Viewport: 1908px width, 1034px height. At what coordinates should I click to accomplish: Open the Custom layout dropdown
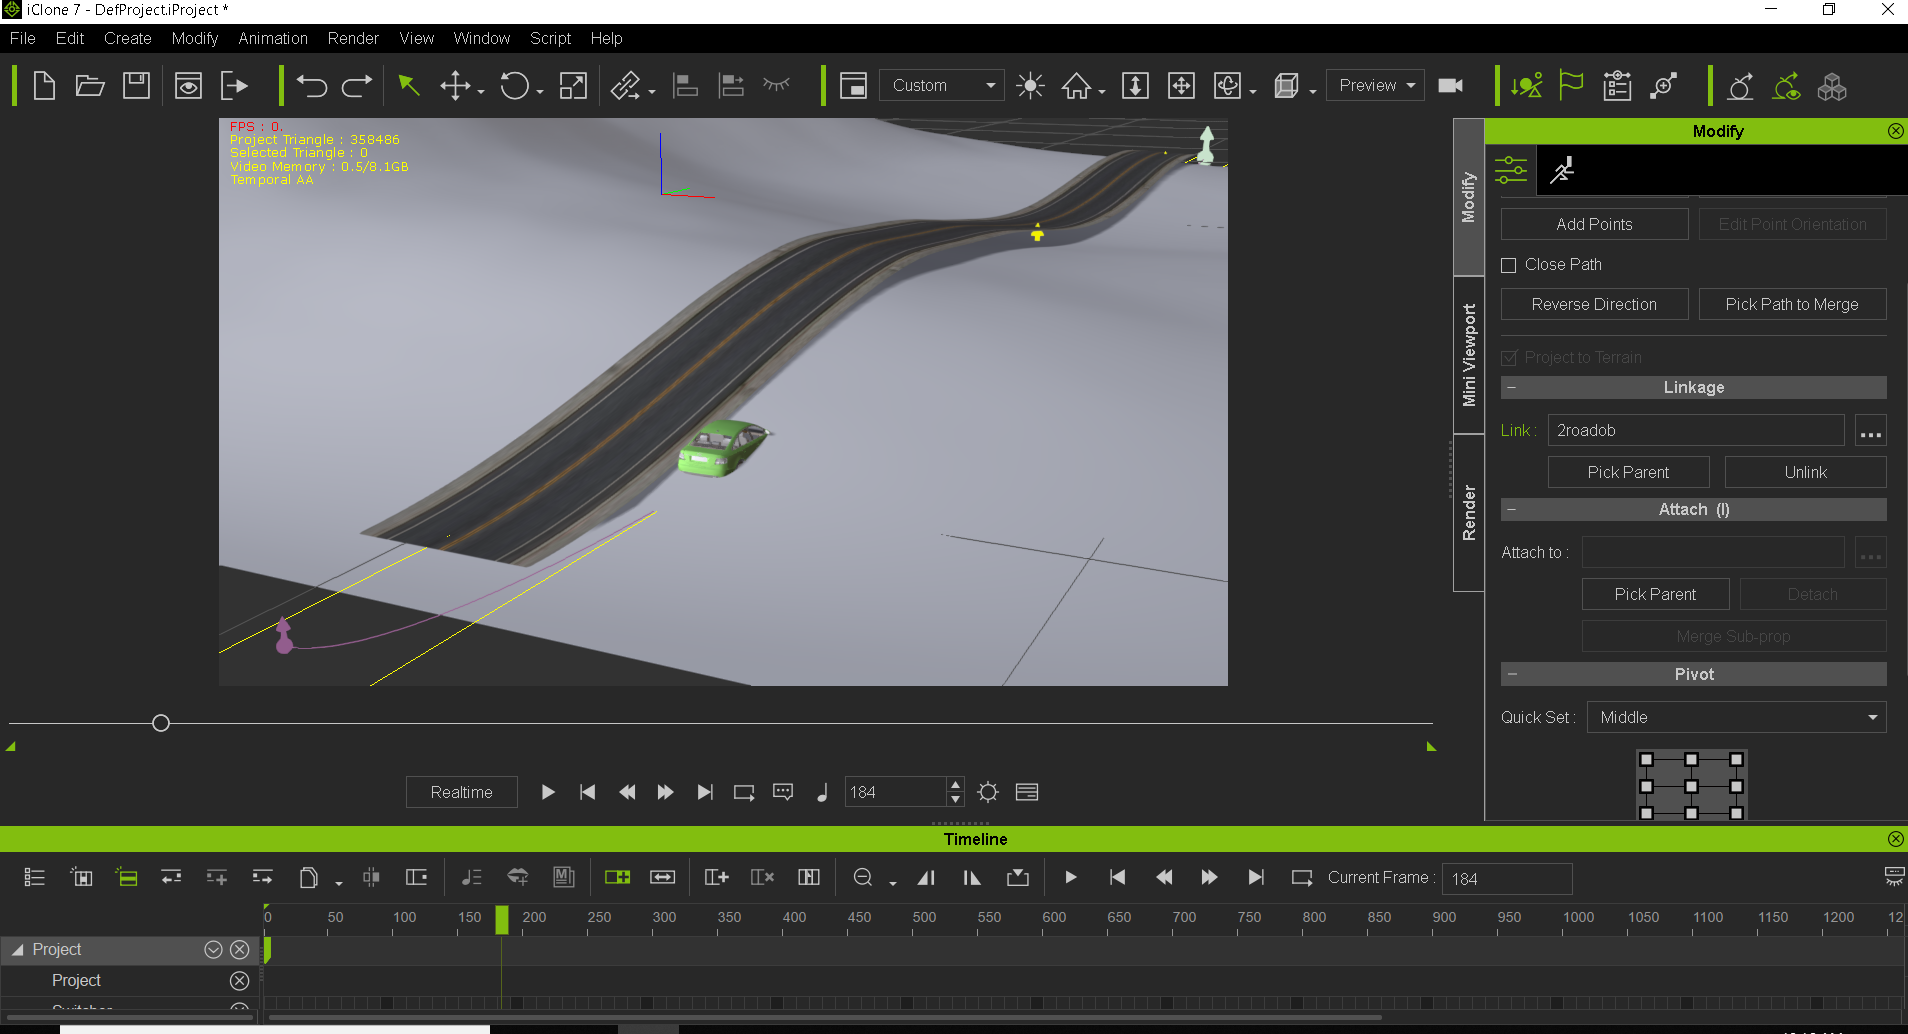942,86
